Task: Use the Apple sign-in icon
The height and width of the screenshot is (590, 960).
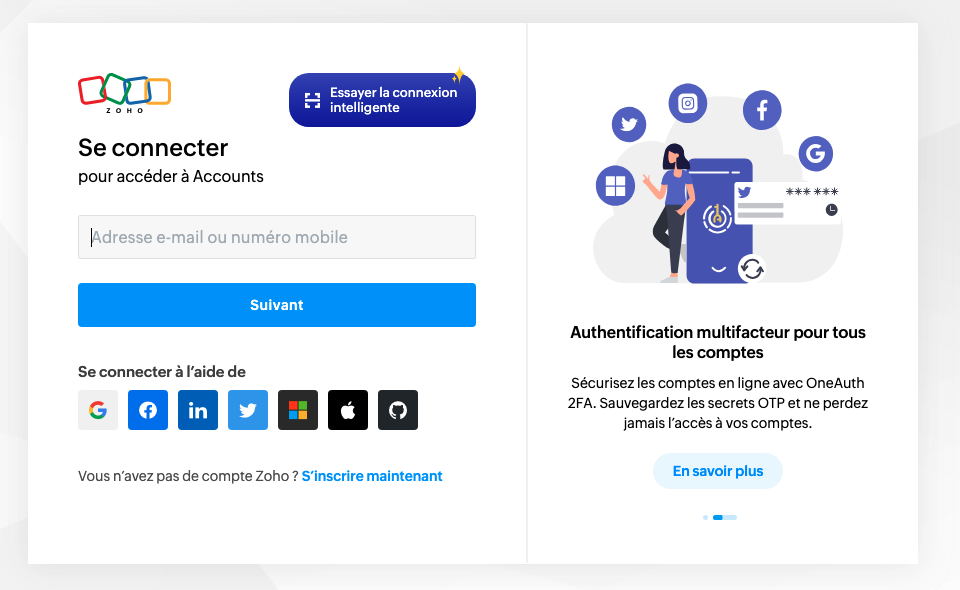Action: pos(348,410)
